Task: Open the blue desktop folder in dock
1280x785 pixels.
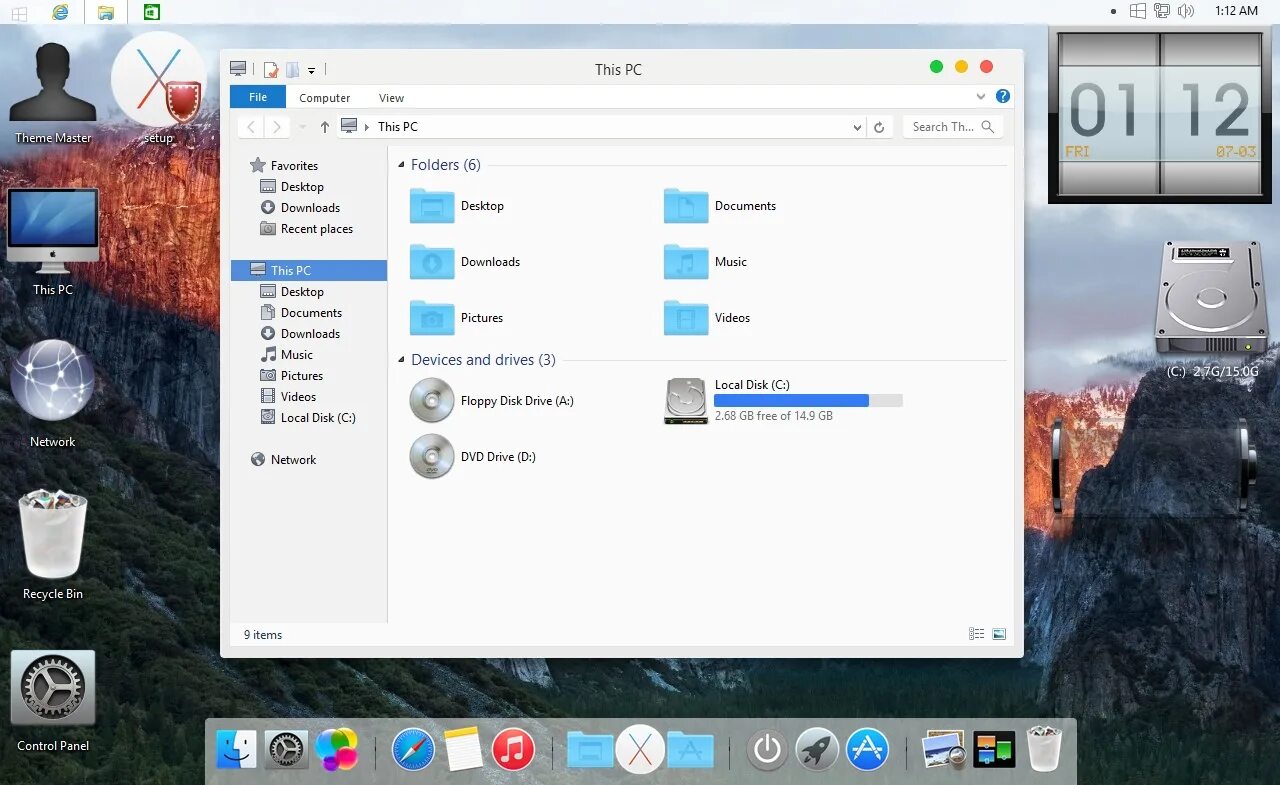Action: pyautogui.click(x=590, y=749)
